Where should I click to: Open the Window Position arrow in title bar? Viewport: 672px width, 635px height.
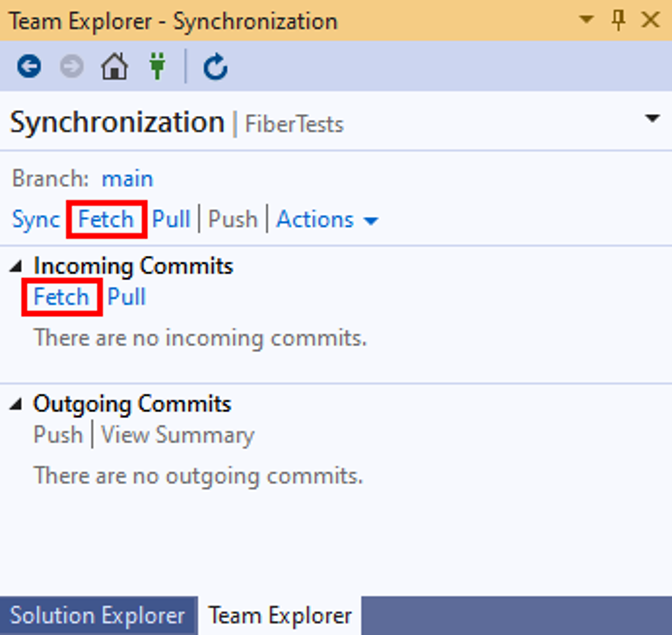[x=587, y=20]
